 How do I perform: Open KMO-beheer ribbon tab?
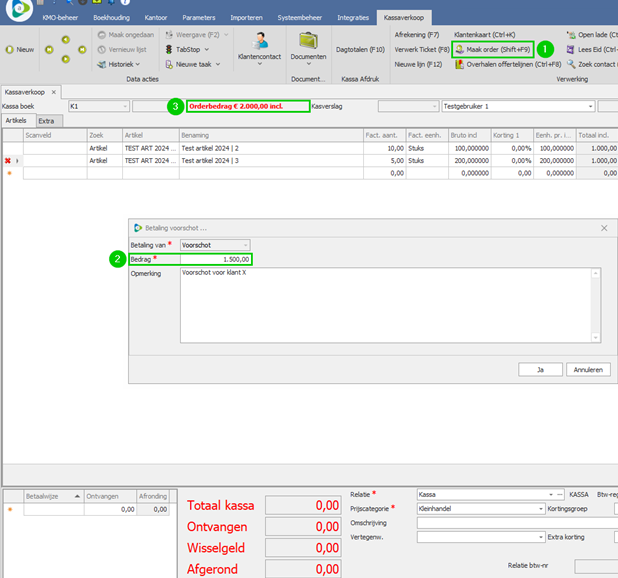(60, 18)
